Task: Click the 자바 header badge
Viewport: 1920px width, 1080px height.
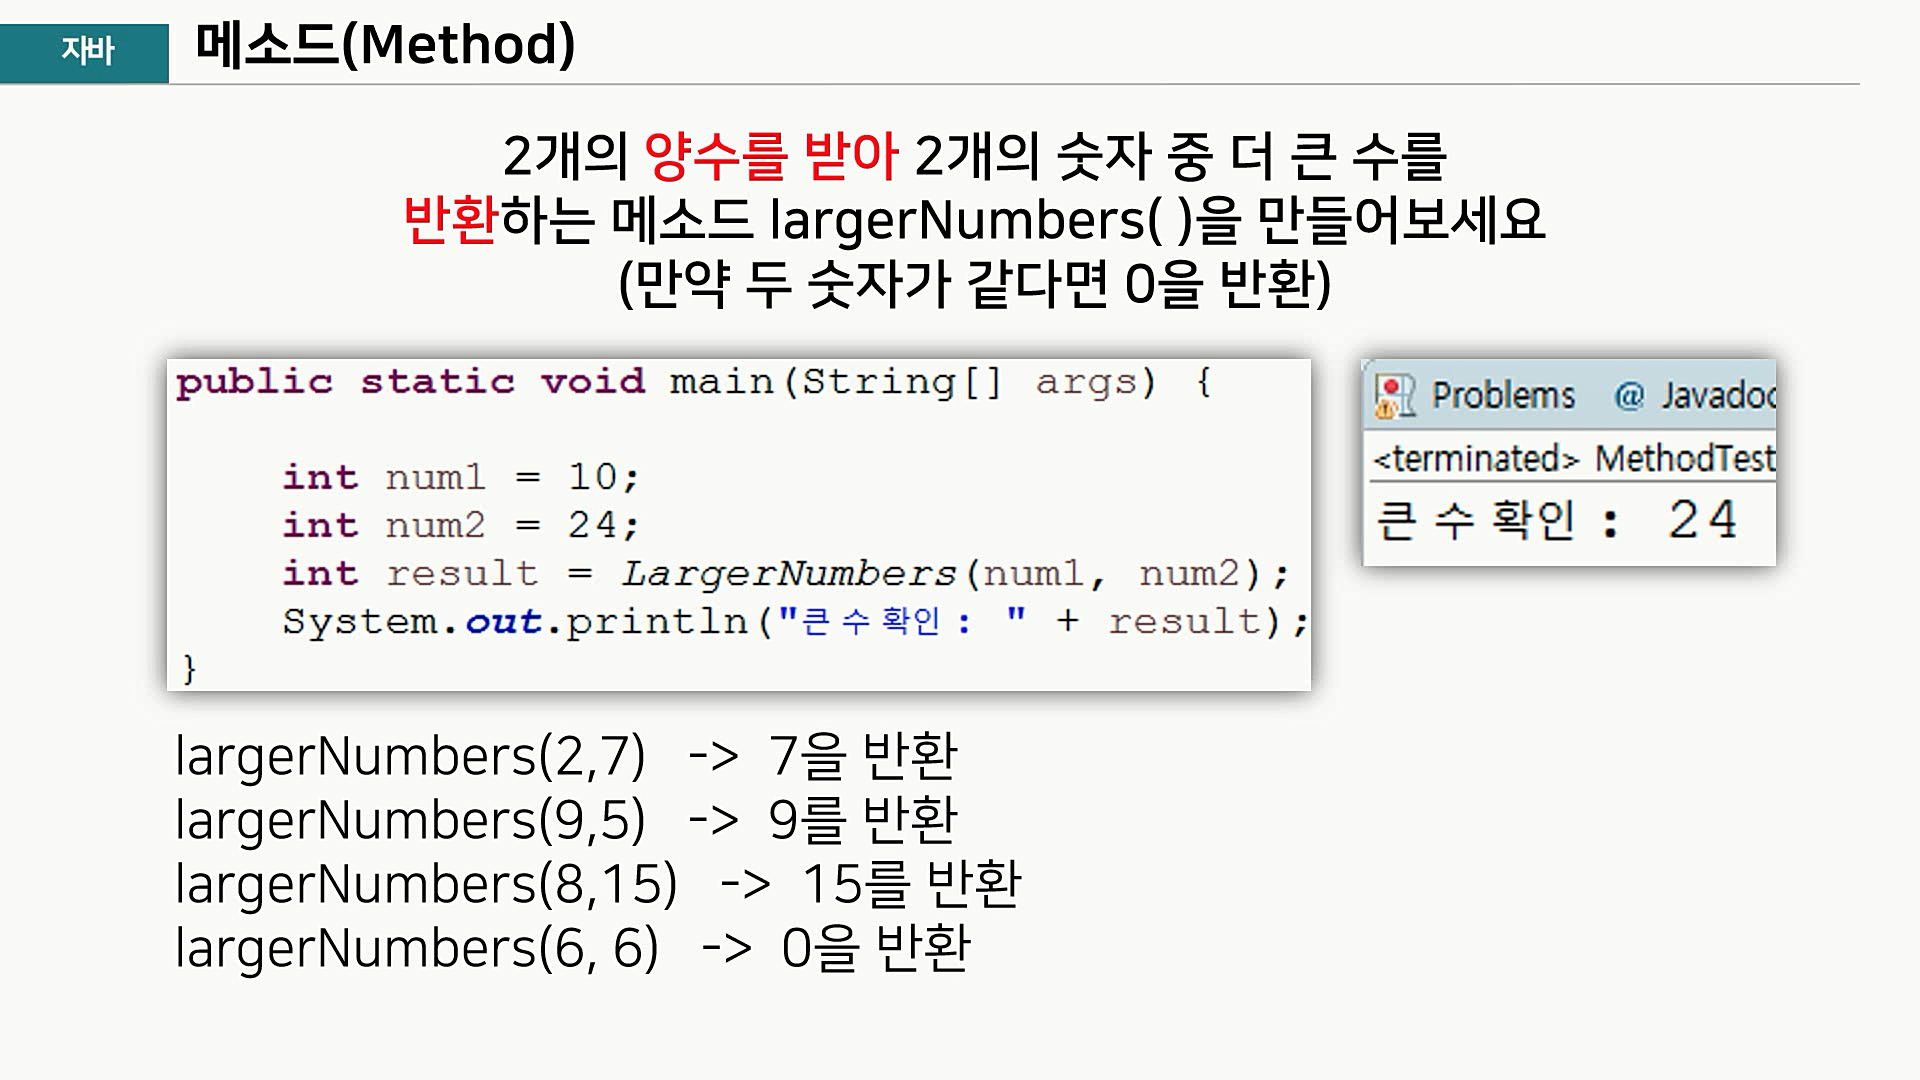Action: pyautogui.click(x=86, y=51)
